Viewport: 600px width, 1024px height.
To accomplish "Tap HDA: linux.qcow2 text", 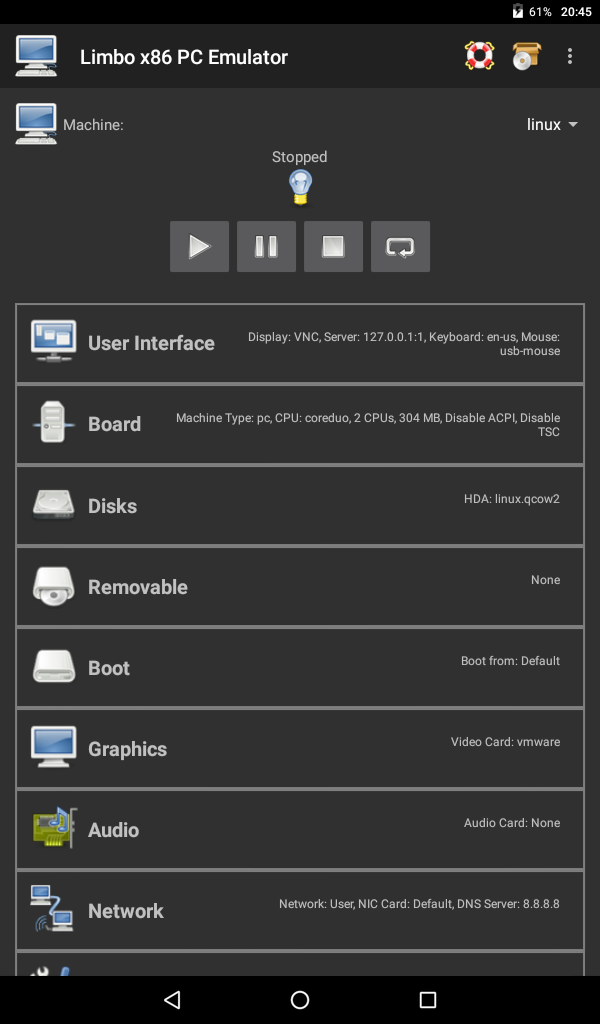I will 512,498.
